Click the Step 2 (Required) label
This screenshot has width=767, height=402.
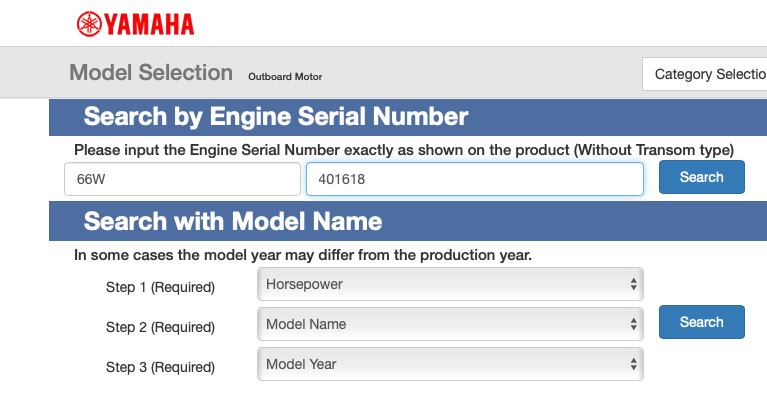[x=160, y=327]
